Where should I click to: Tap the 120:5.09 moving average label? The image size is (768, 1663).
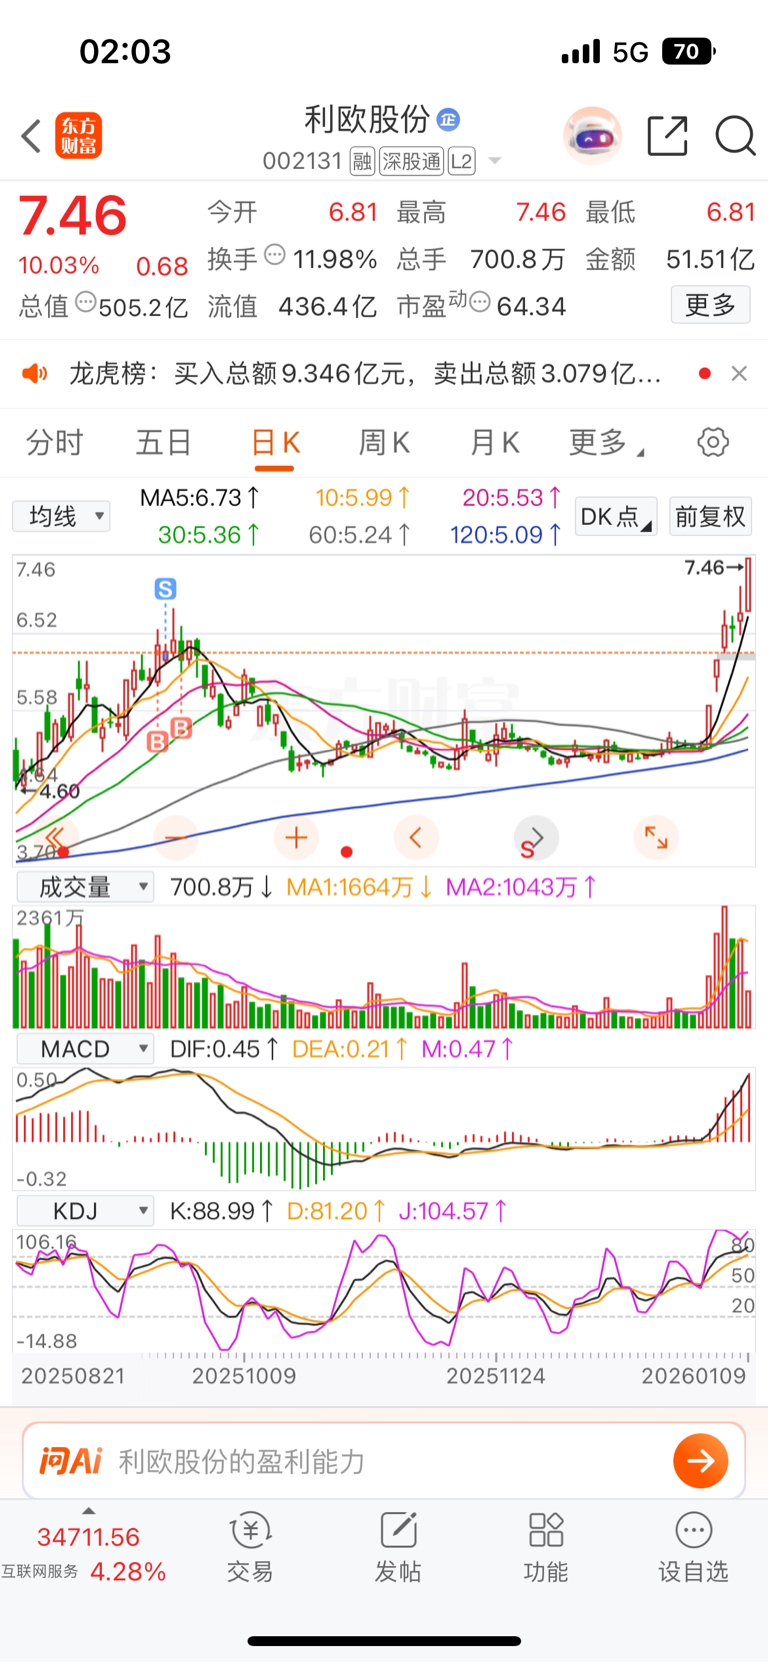point(505,535)
